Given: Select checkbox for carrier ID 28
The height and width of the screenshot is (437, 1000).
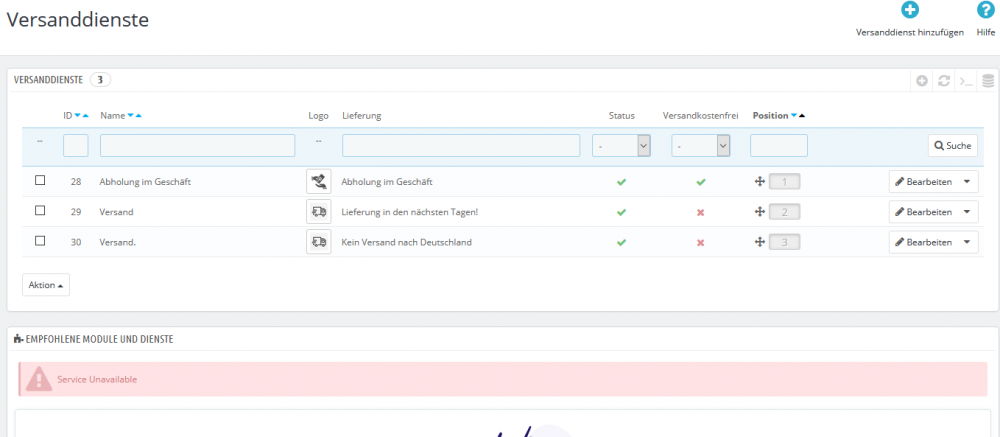Looking at the screenshot, I should pyautogui.click(x=40, y=181).
